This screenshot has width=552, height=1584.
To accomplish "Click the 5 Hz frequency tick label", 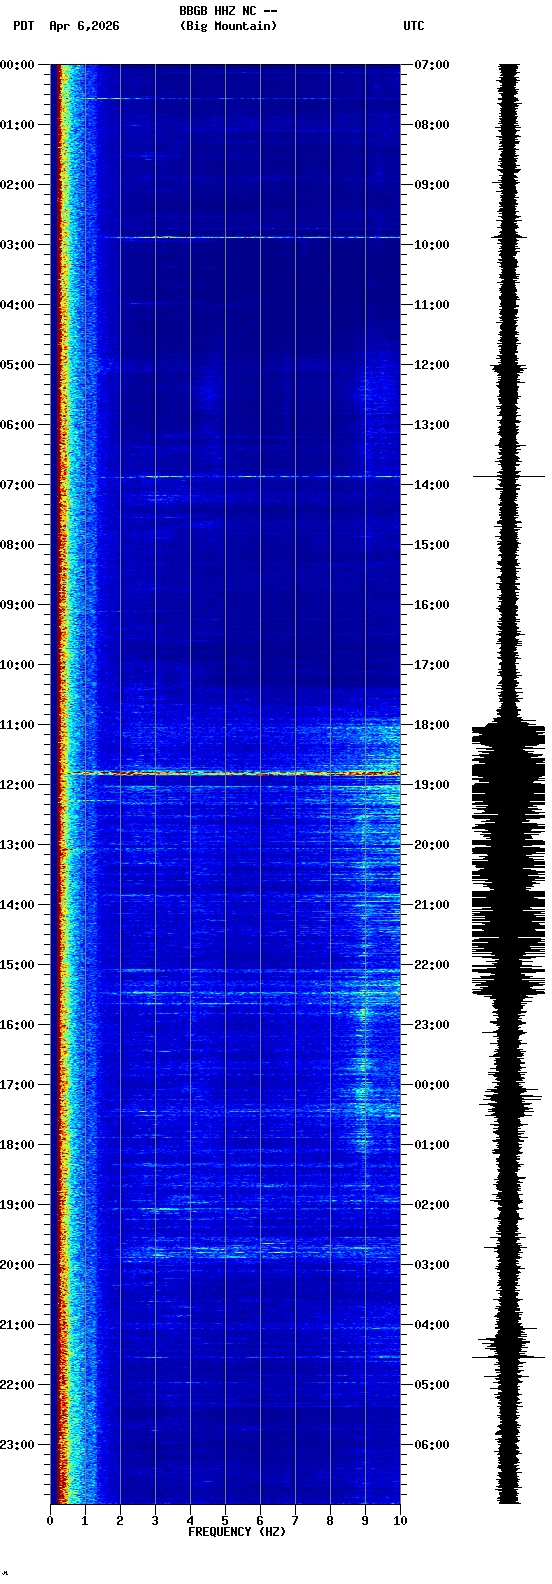I will click(x=225, y=1520).
